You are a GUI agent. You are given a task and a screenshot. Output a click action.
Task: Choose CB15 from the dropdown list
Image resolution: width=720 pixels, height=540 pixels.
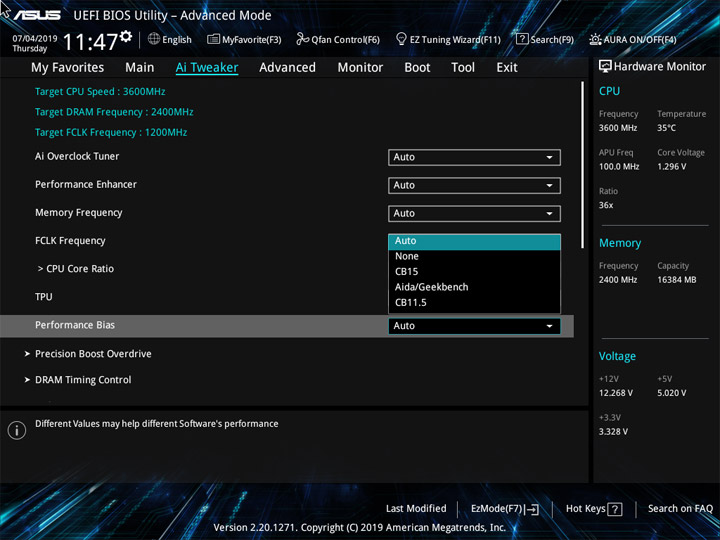point(474,272)
